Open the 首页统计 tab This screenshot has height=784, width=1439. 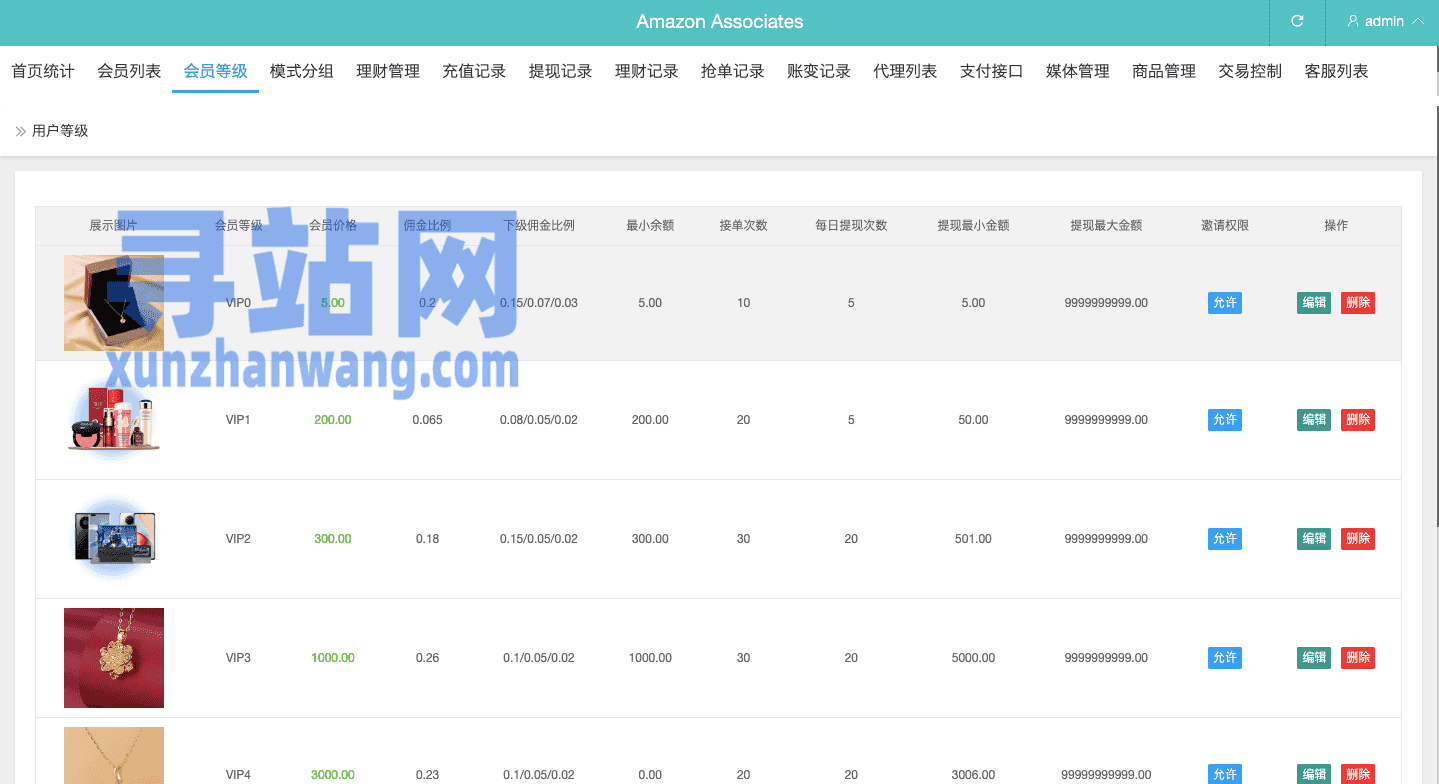43,71
